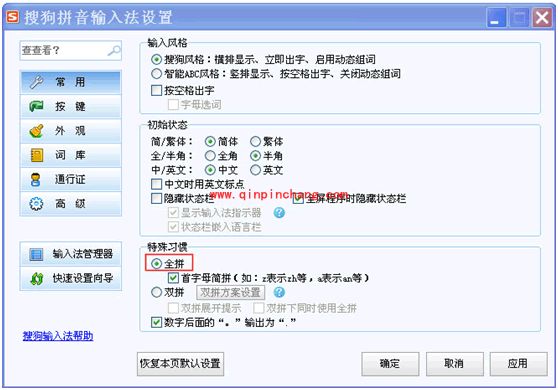Close the settings window
Image resolution: width=558 pixels, height=390 pixels.
542,17
